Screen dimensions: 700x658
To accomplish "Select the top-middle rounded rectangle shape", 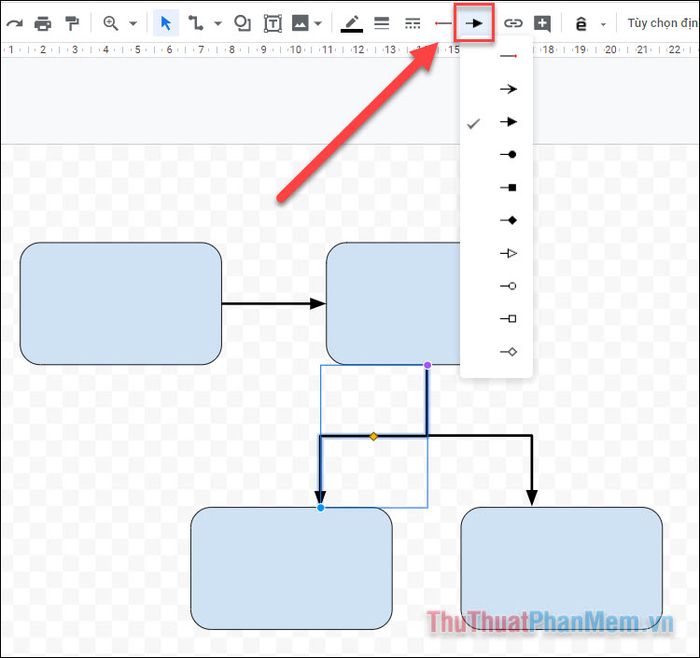I will [393, 304].
